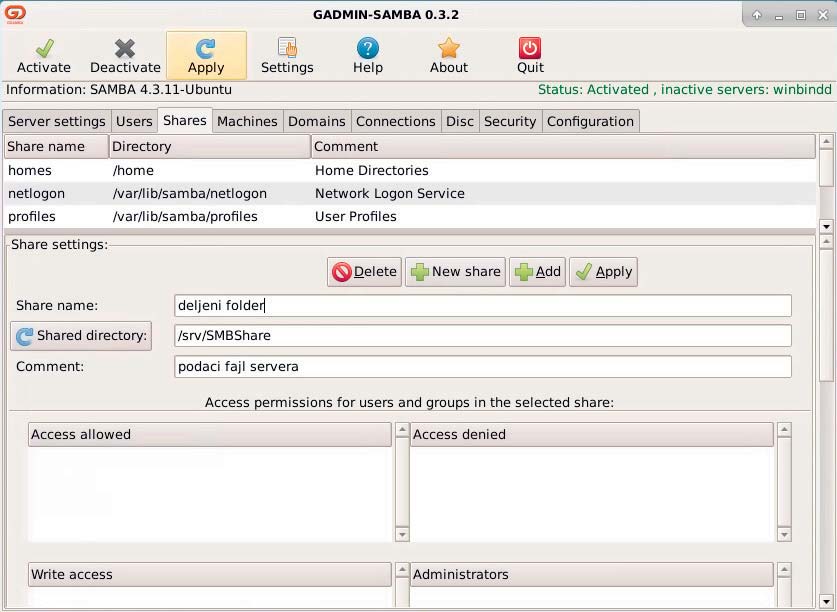Click shares list scrollbar down arrow
Viewport: 837px width, 612px height.
(826, 226)
